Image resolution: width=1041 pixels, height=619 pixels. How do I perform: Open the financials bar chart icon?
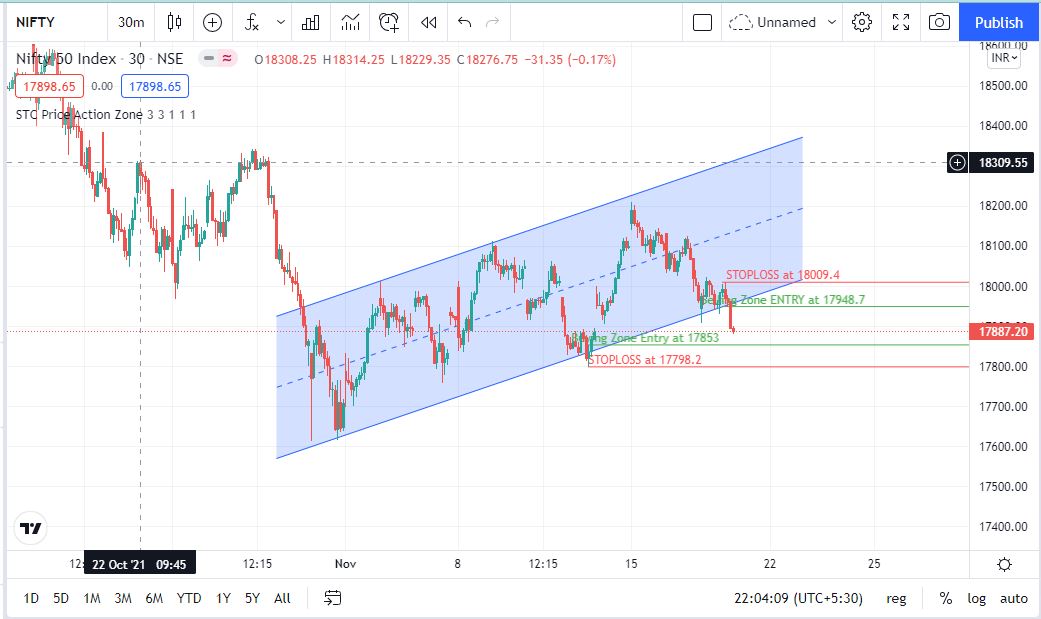coord(311,22)
